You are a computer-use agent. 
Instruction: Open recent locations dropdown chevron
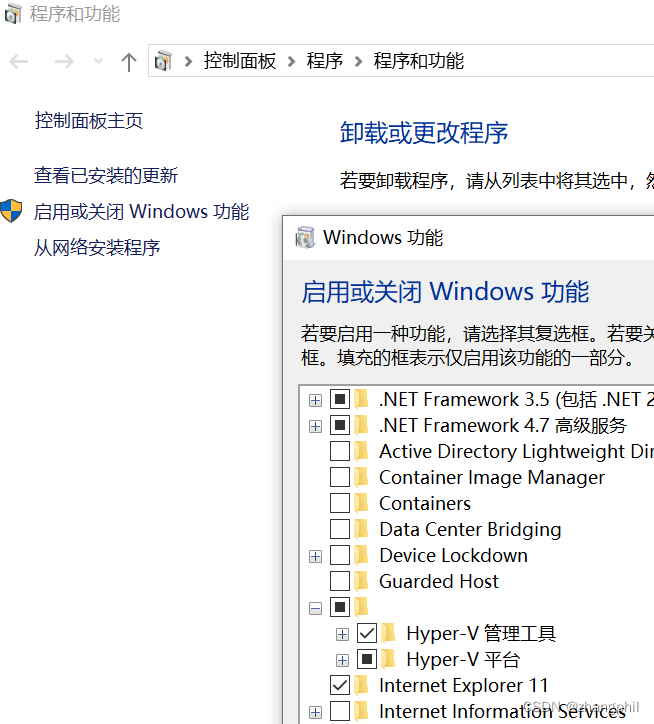point(98,60)
